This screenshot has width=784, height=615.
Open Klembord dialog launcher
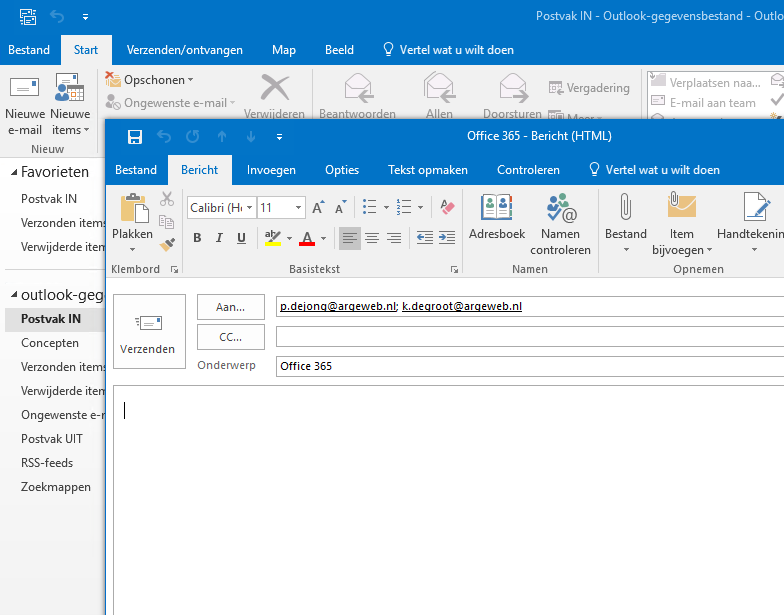pyautogui.click(x=174, y=270)
